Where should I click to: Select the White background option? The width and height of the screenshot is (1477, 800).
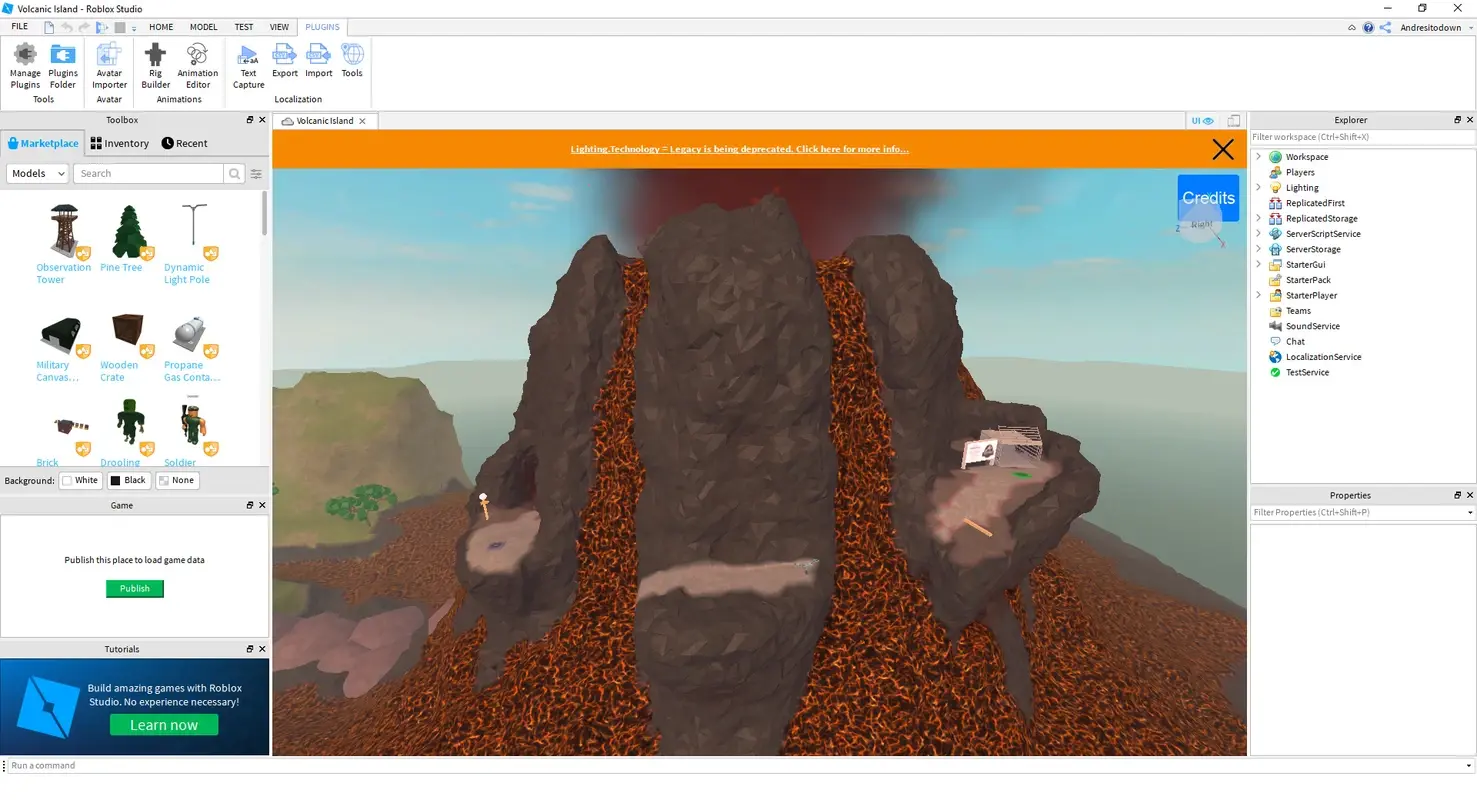click(x=80, y=481)
